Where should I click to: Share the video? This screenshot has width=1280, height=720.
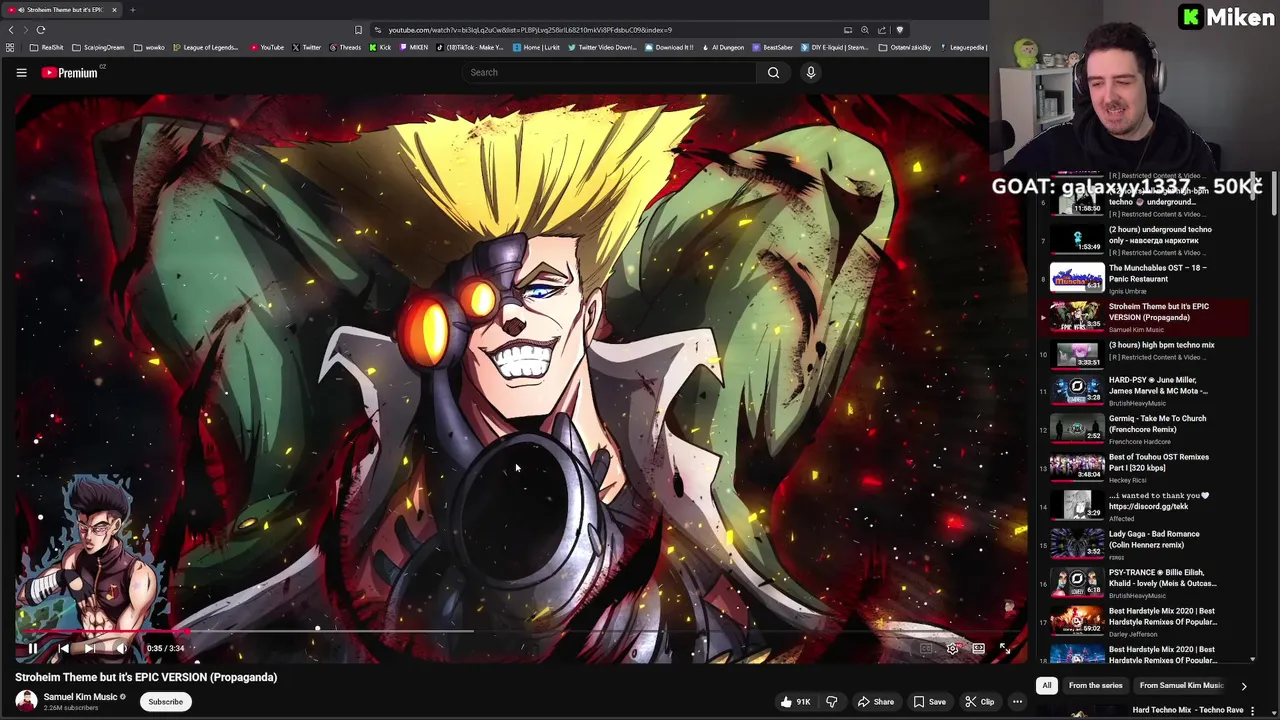[876, 702]
